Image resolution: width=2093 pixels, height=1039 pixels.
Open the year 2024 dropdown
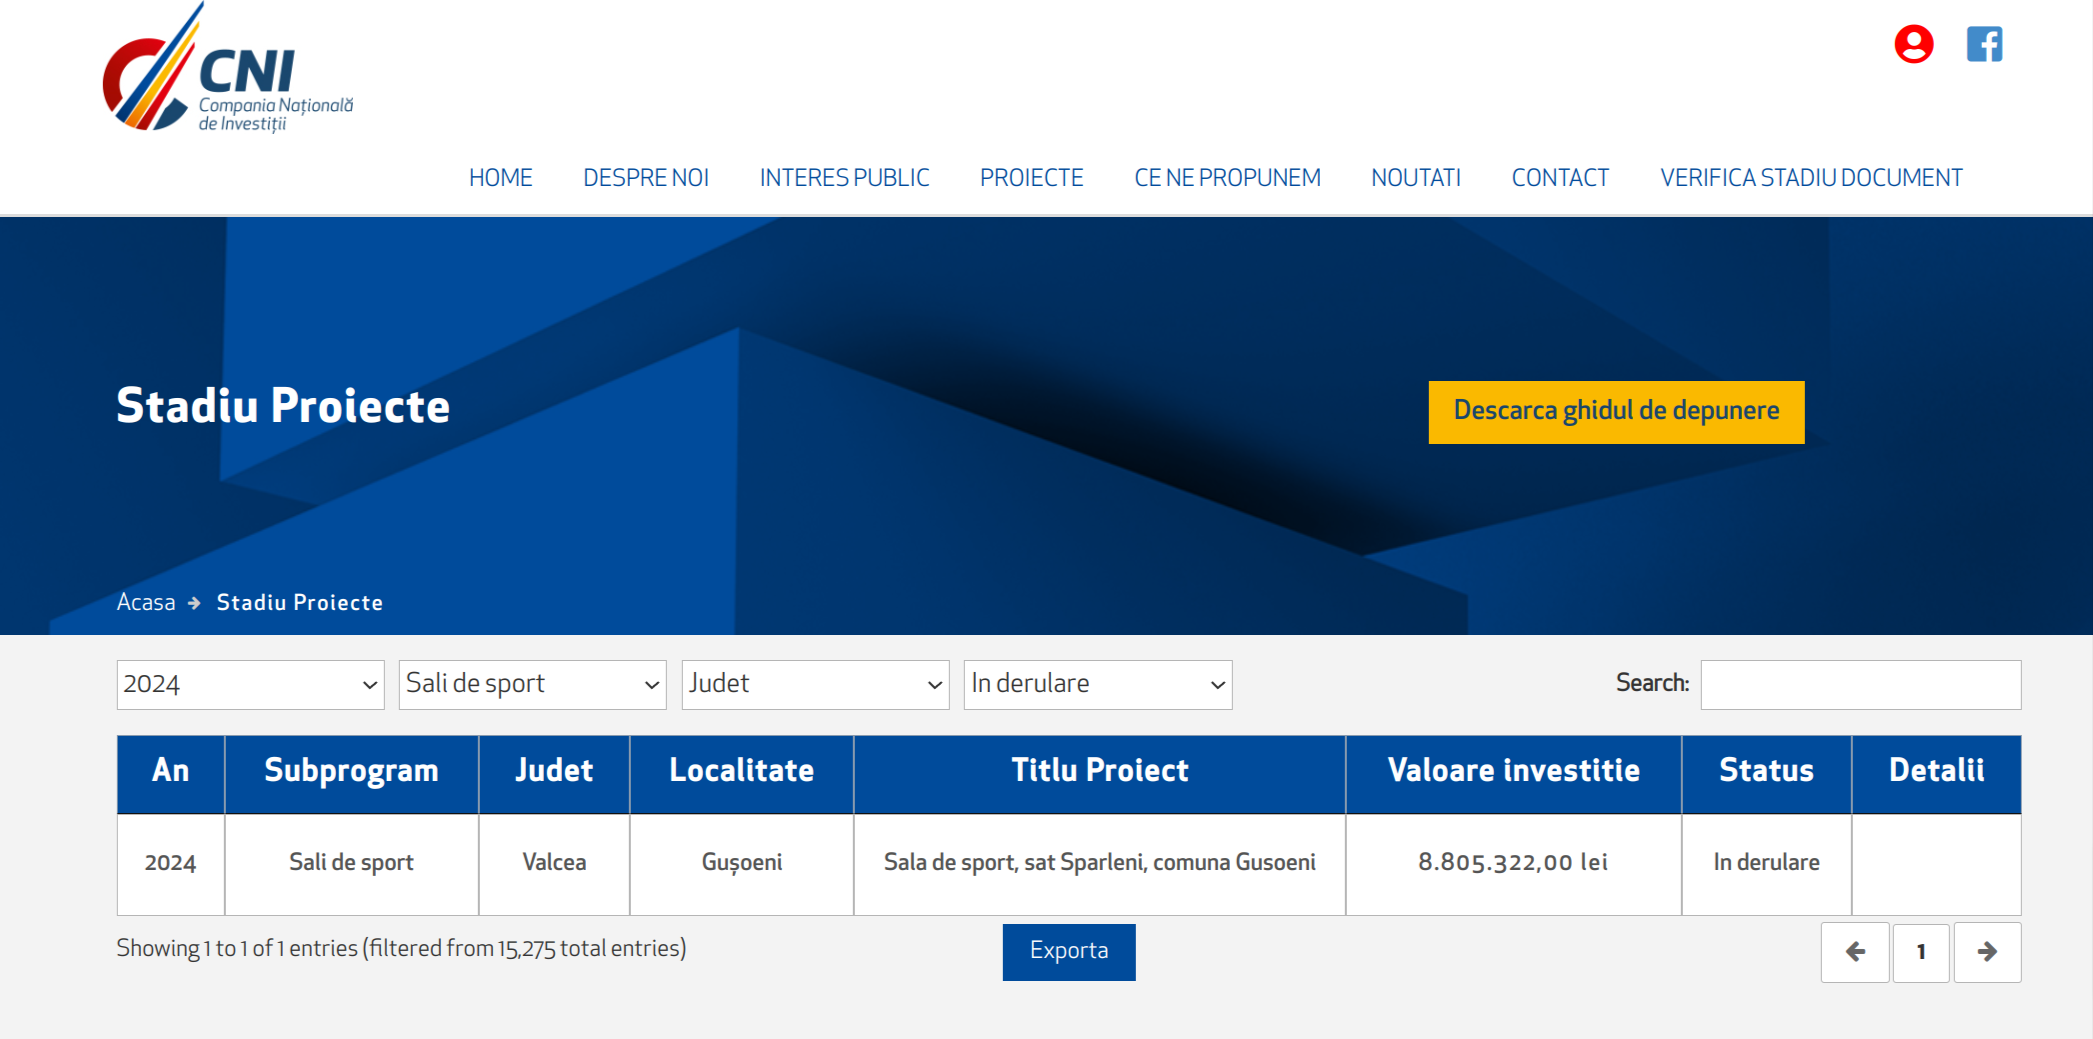(x=250, y=685)
